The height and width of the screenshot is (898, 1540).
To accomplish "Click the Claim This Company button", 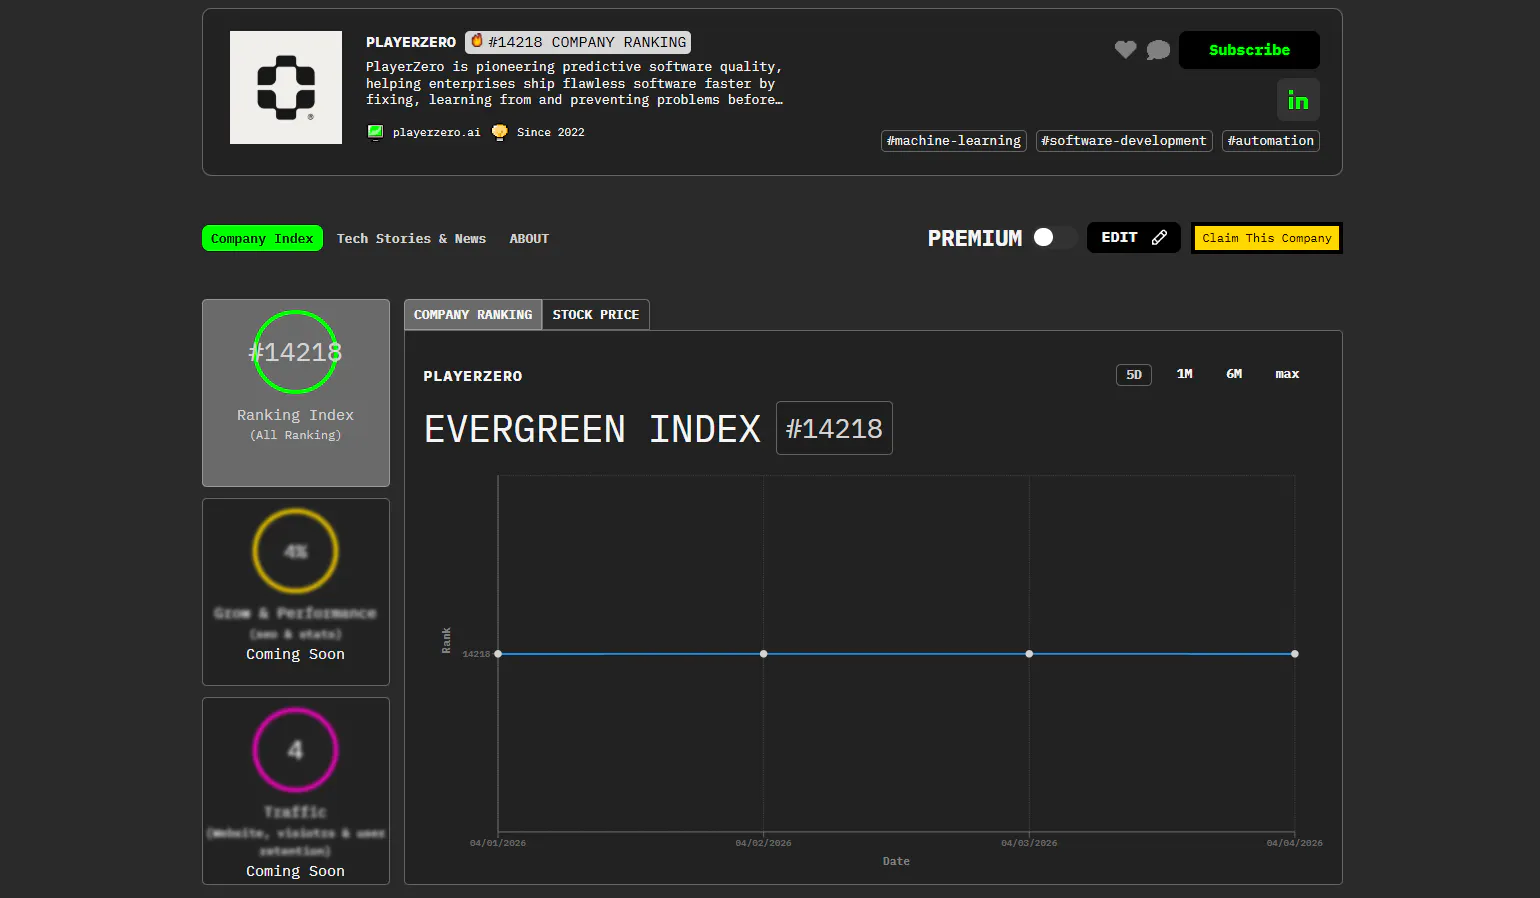I will [1266, 238].
